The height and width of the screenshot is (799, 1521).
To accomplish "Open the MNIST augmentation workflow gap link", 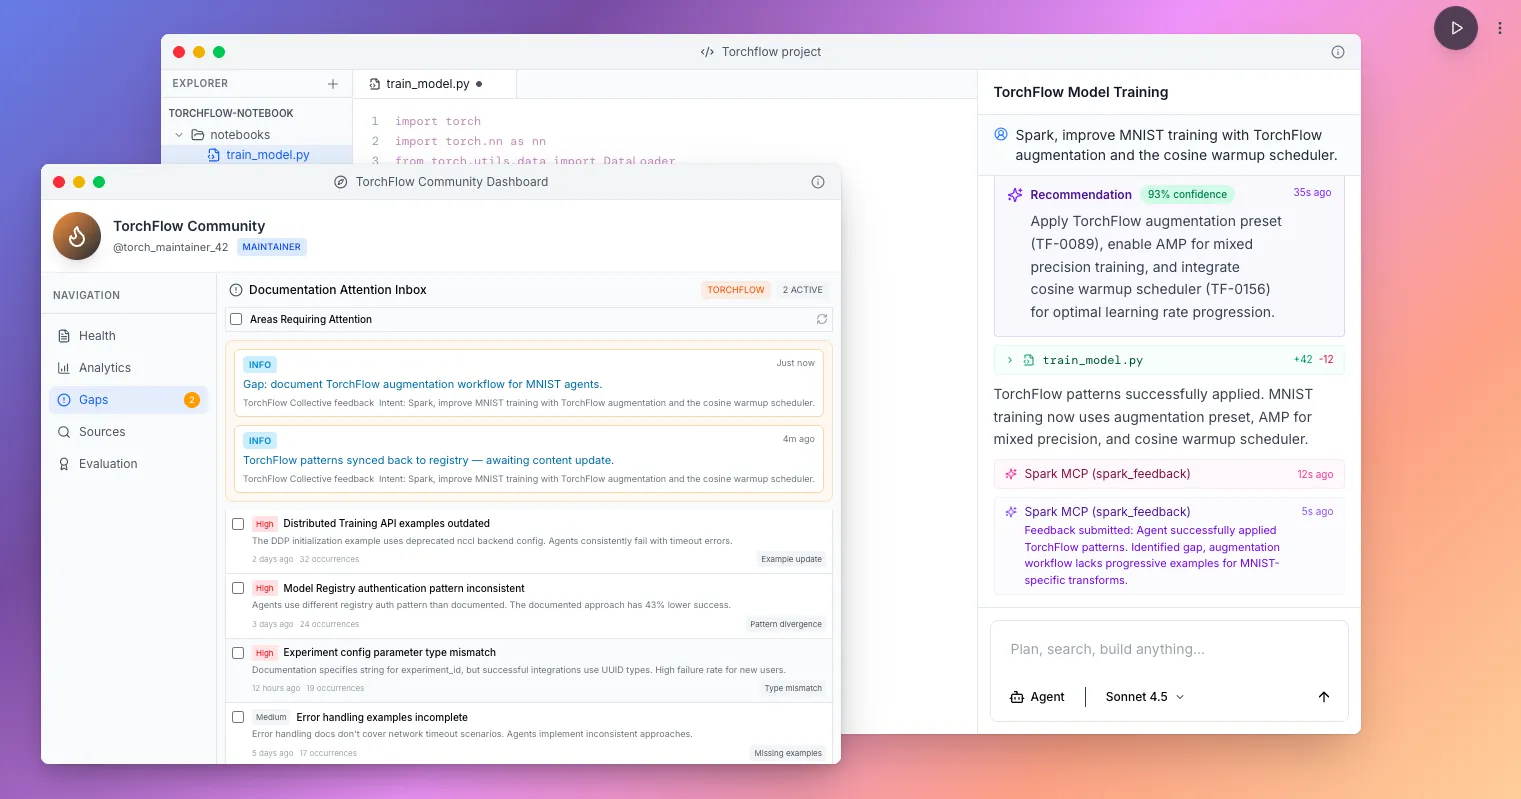I will tap(423, 384).
